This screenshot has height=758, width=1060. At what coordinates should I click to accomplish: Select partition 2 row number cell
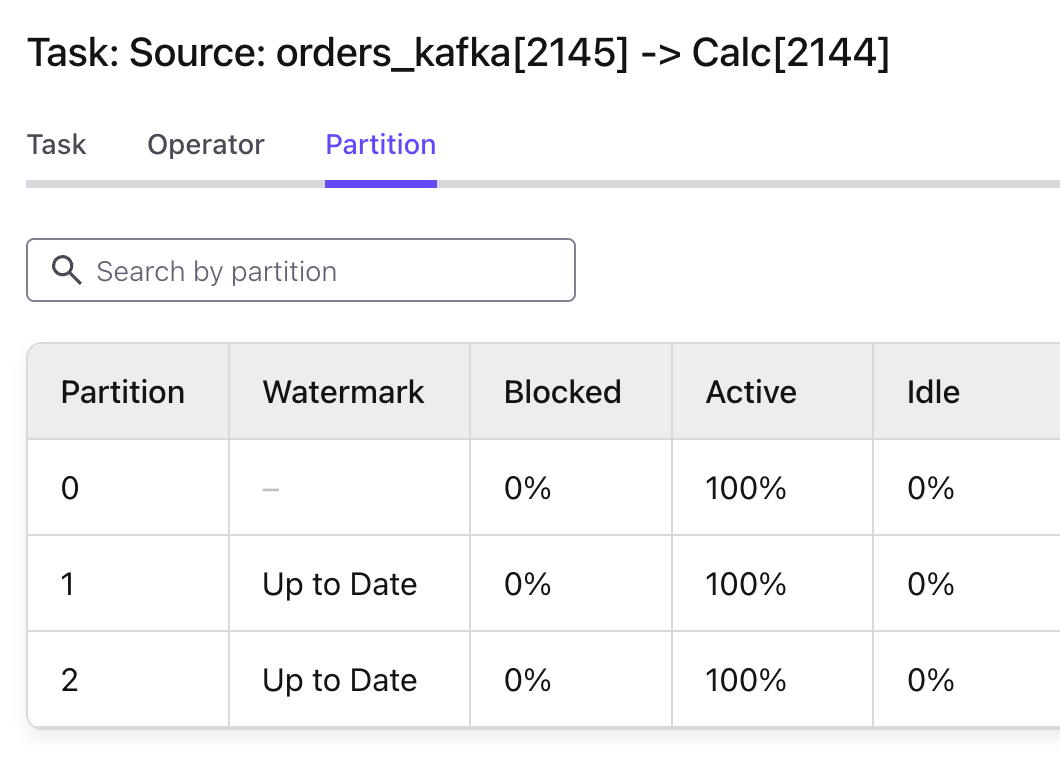tap(70, 680)
